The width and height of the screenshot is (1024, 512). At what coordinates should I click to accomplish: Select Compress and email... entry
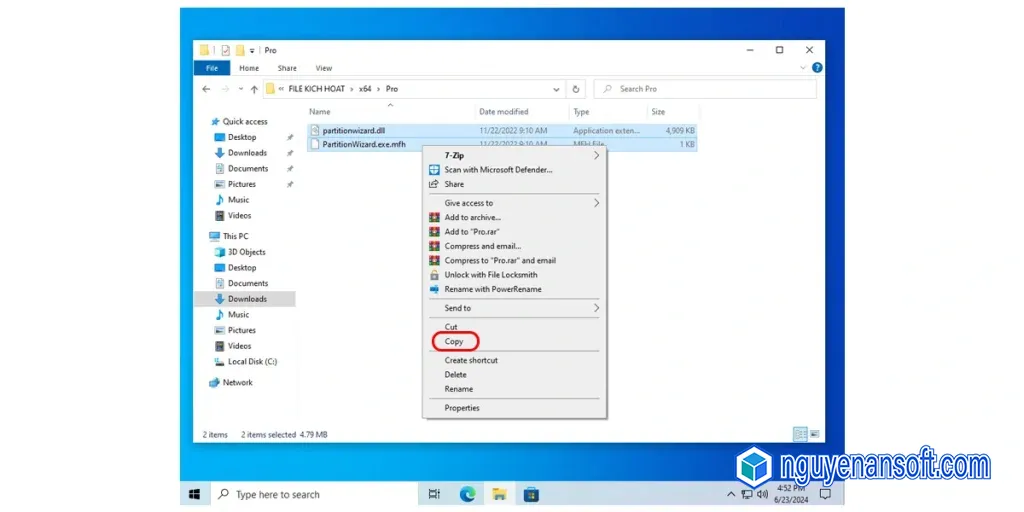click(x=514, y=246)
